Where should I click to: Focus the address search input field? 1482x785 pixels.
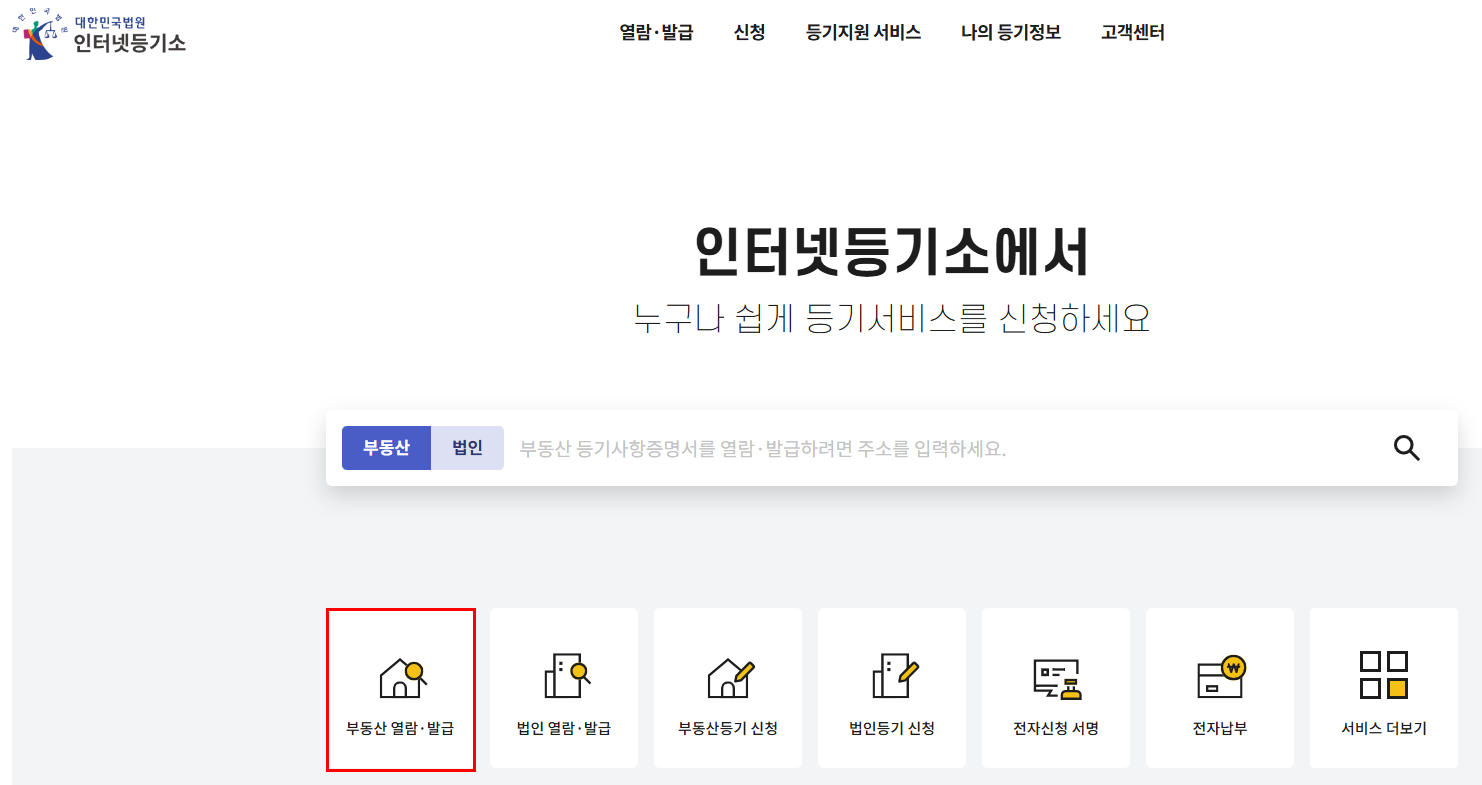coord(940,448)
